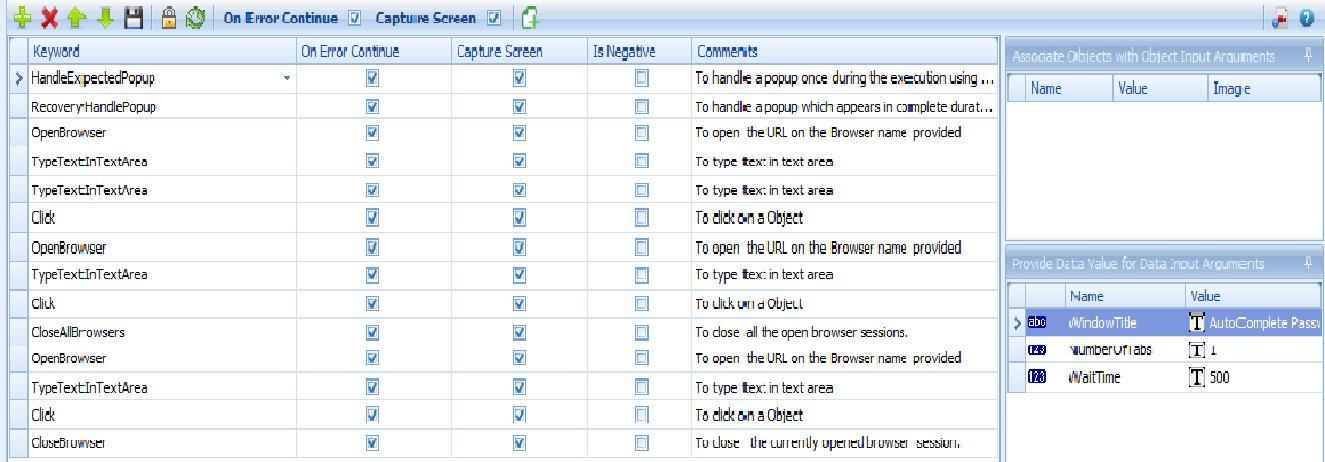1325x462 pixels.
Task: Click the Is Negative column header
Action: click(x=638, y=51)
